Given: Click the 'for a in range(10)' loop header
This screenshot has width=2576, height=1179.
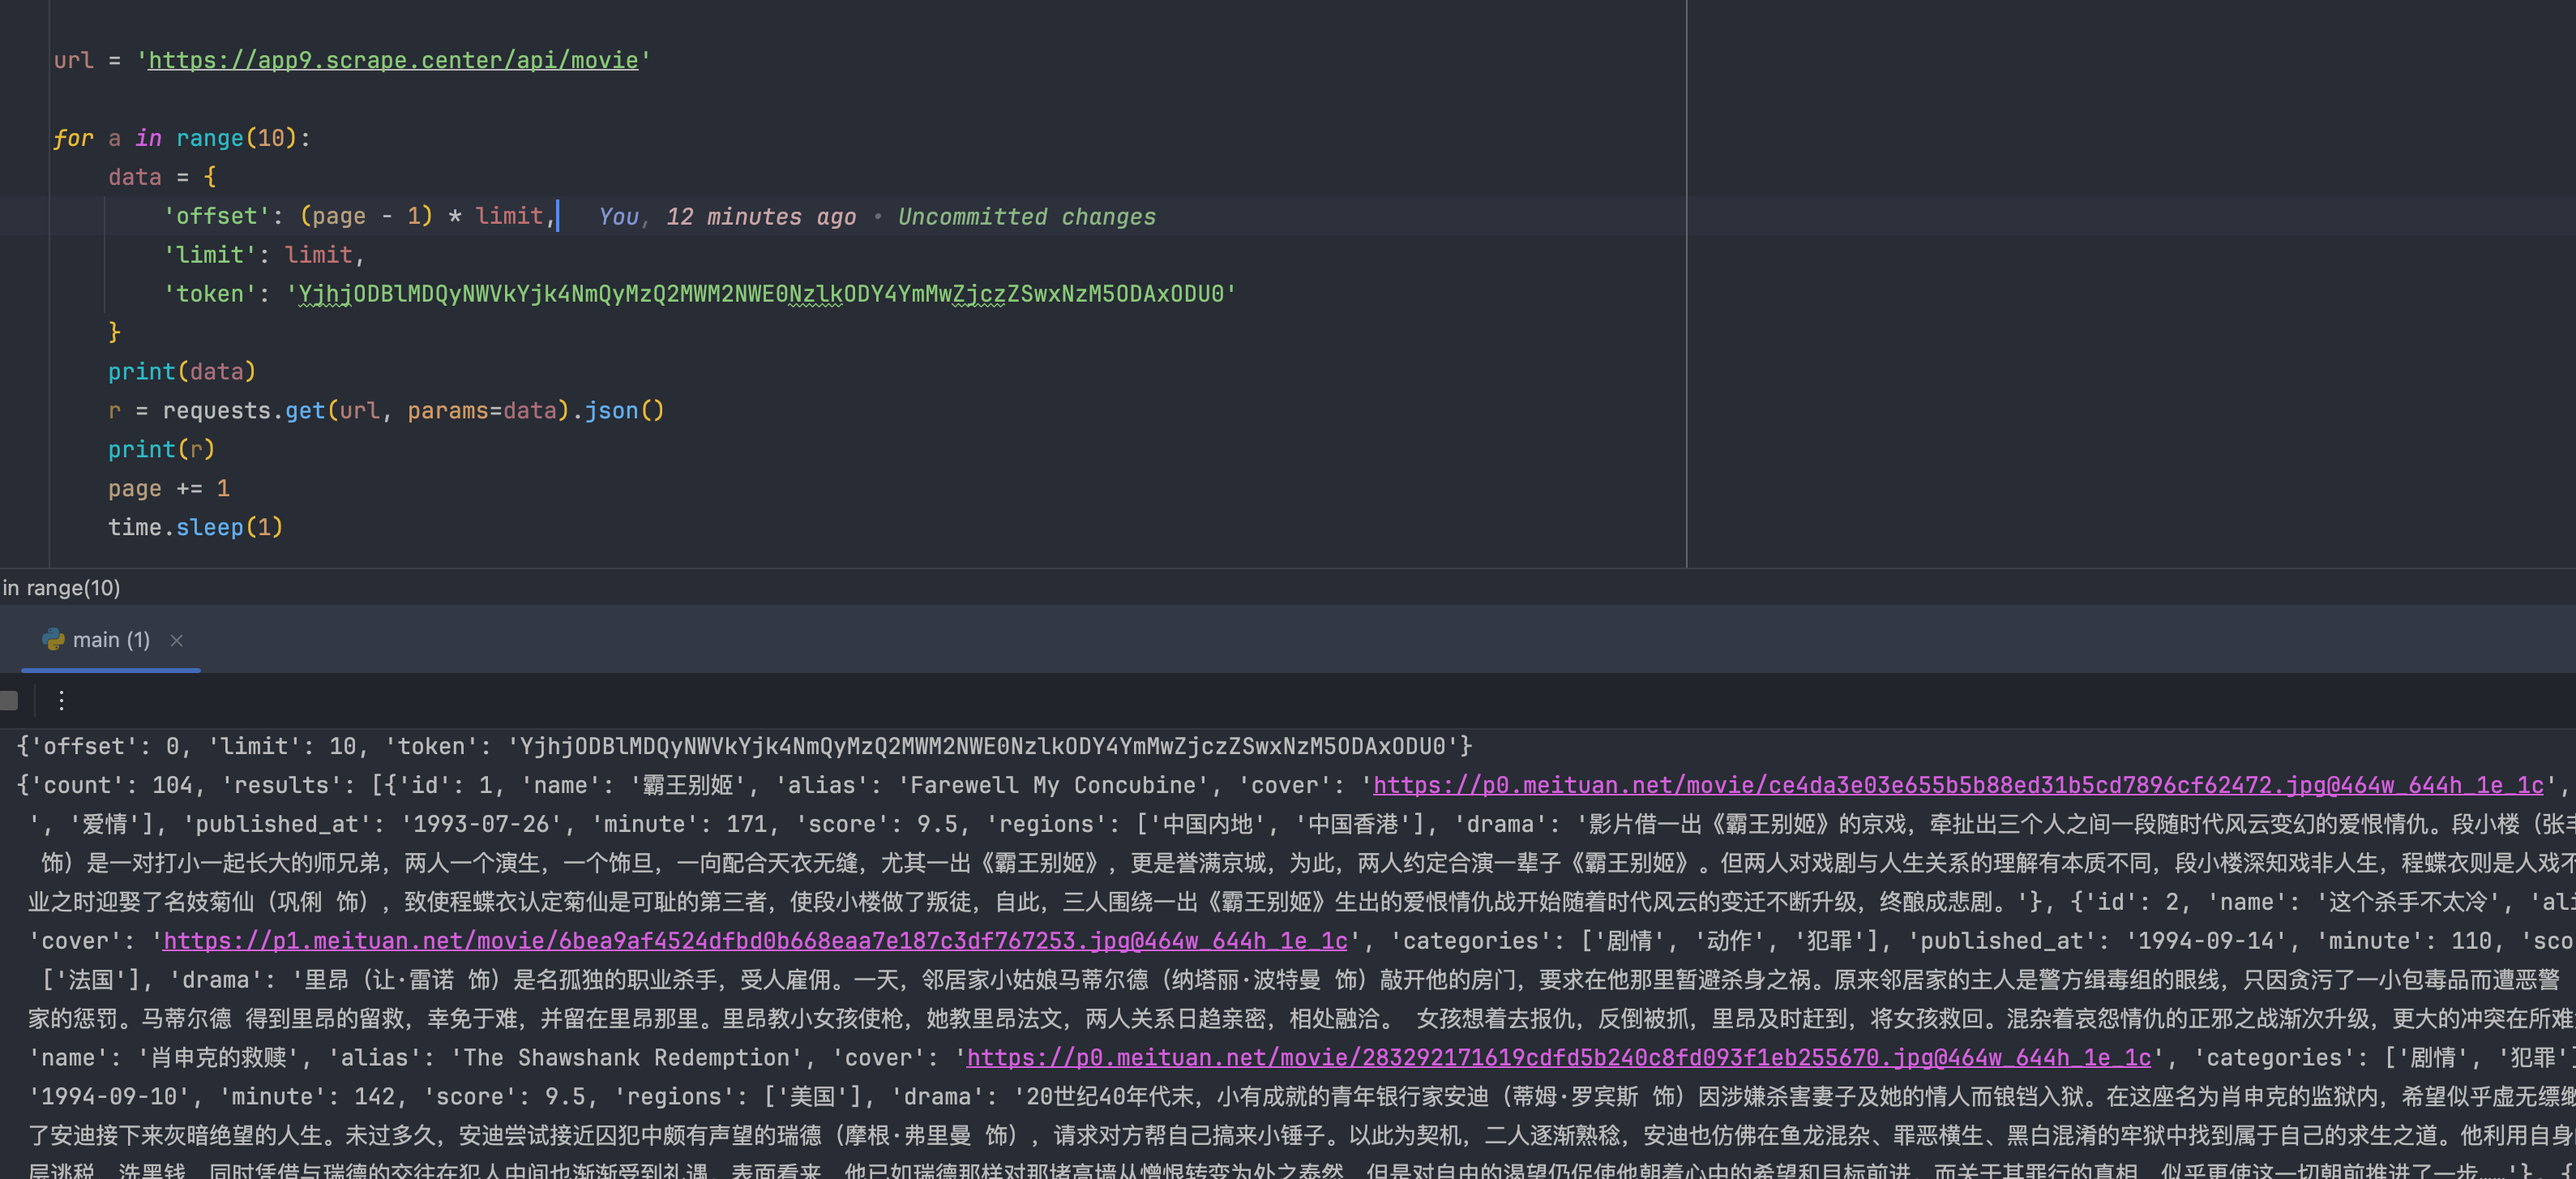Looking at the screenshot, I should [181, 138].
